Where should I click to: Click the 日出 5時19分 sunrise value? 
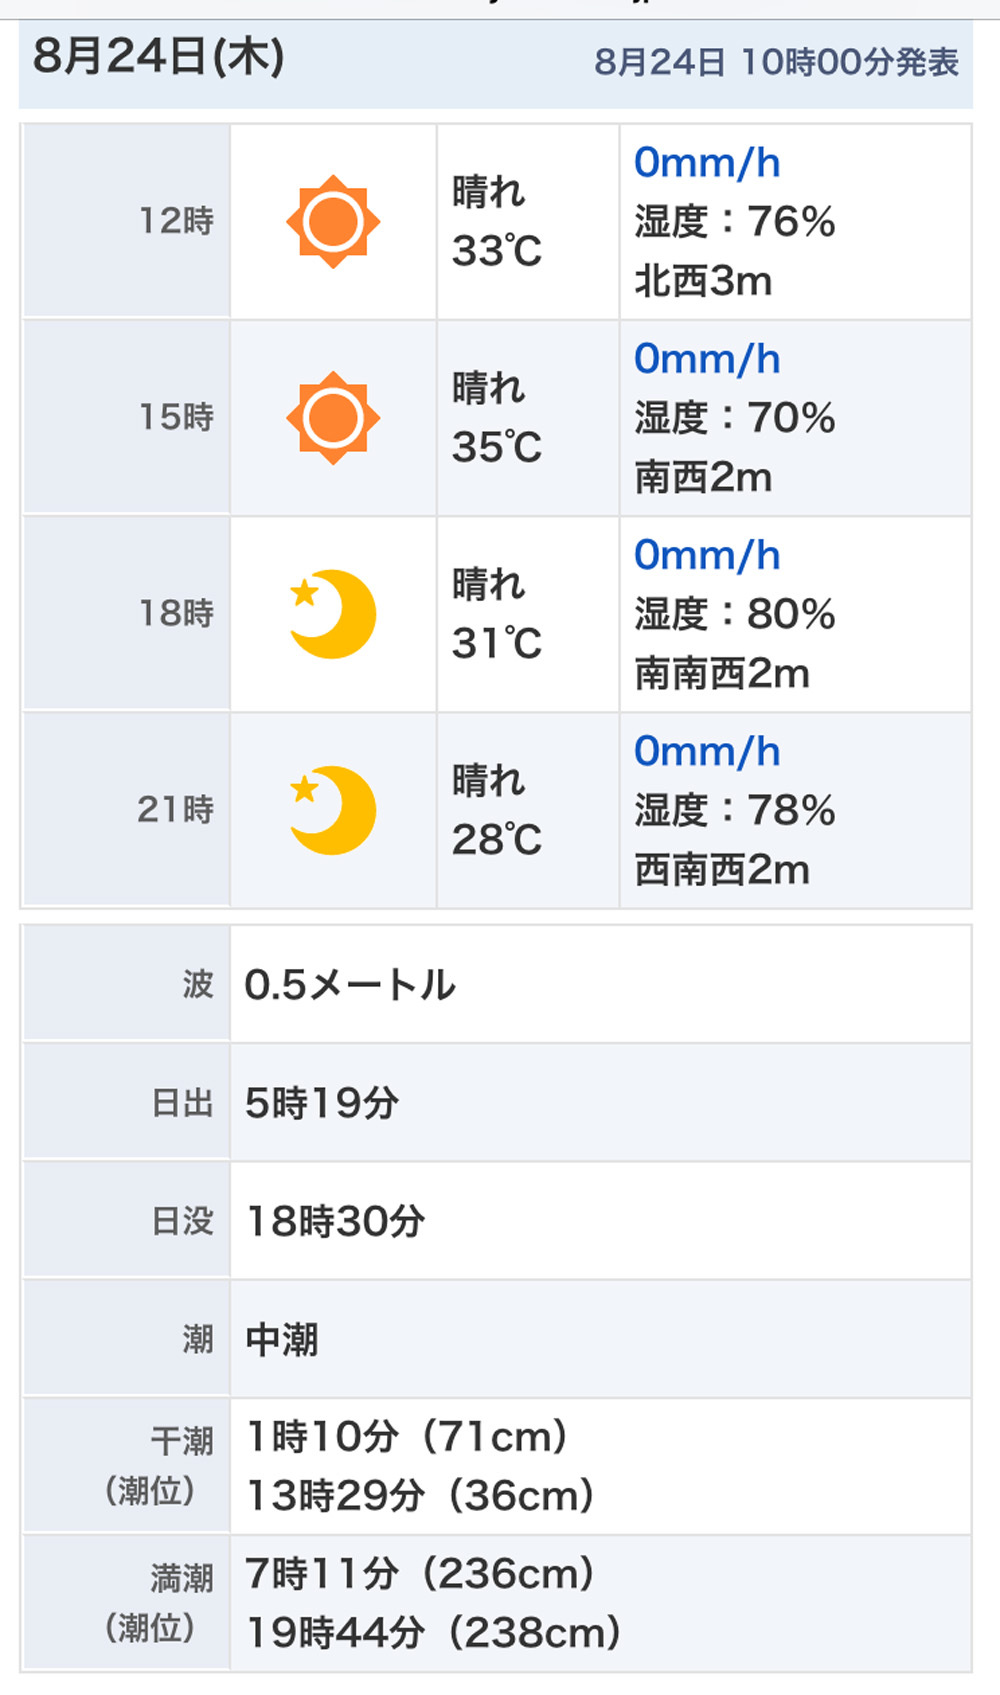click(x=322, y=1103)
